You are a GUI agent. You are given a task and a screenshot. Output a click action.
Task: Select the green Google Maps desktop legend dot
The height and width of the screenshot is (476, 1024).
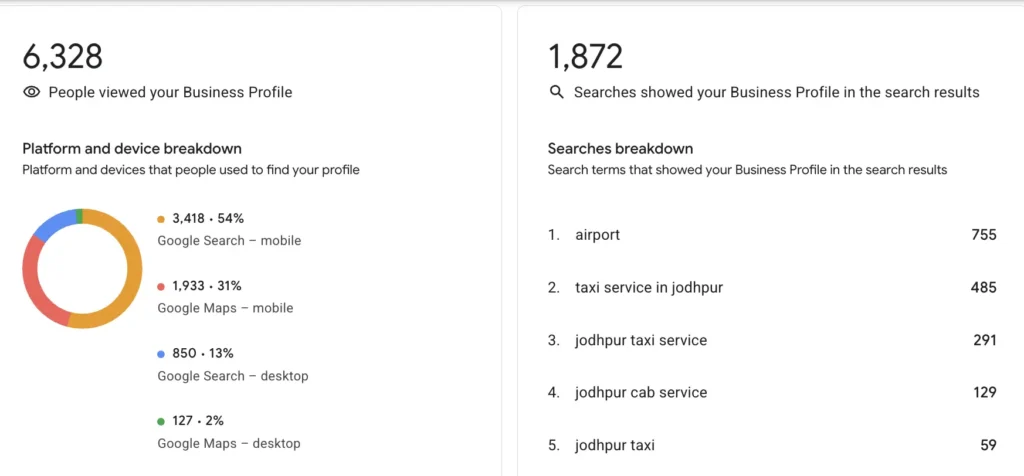point(161,421)
